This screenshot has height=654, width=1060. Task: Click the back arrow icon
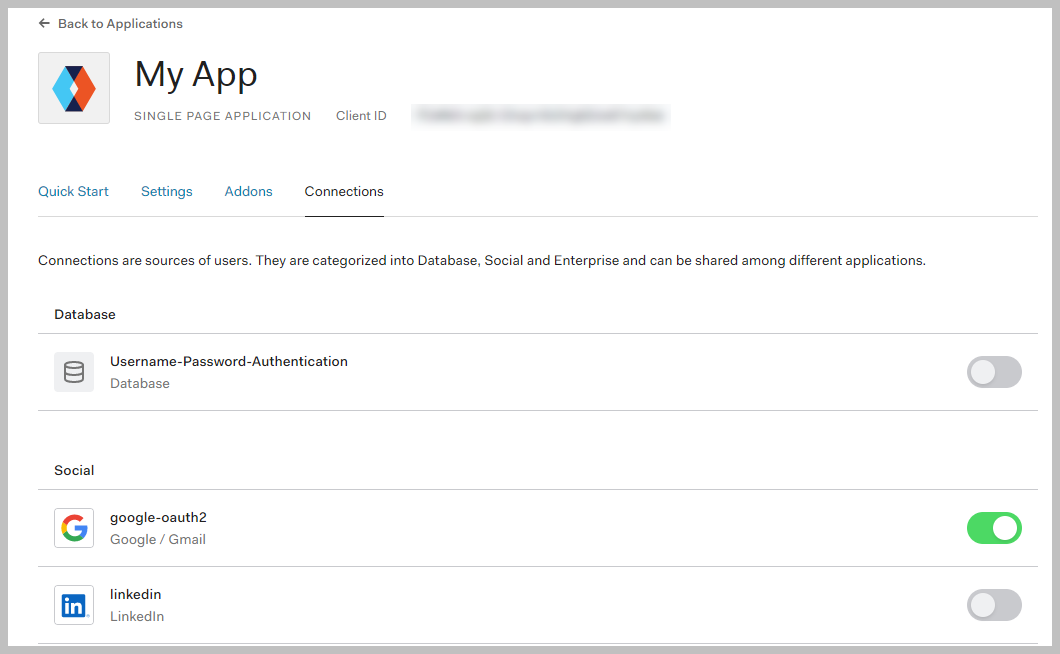(x=44, y=23)
